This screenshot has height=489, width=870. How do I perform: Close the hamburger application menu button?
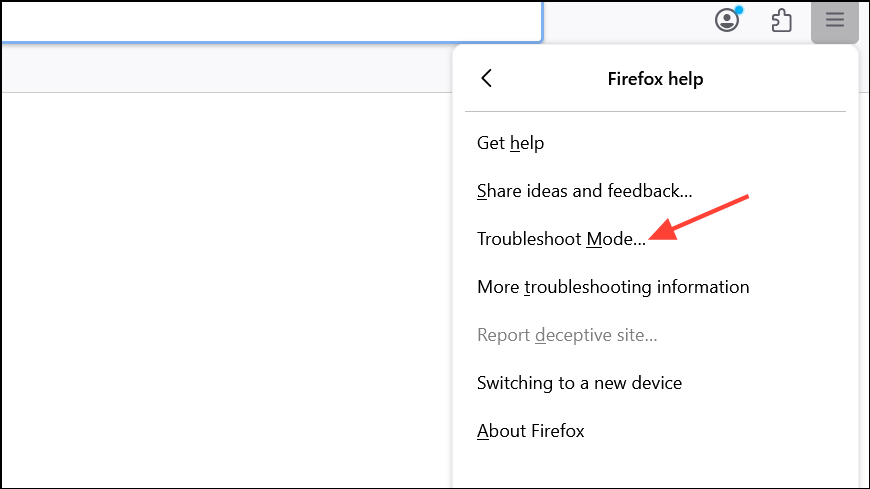coord(834,20)
